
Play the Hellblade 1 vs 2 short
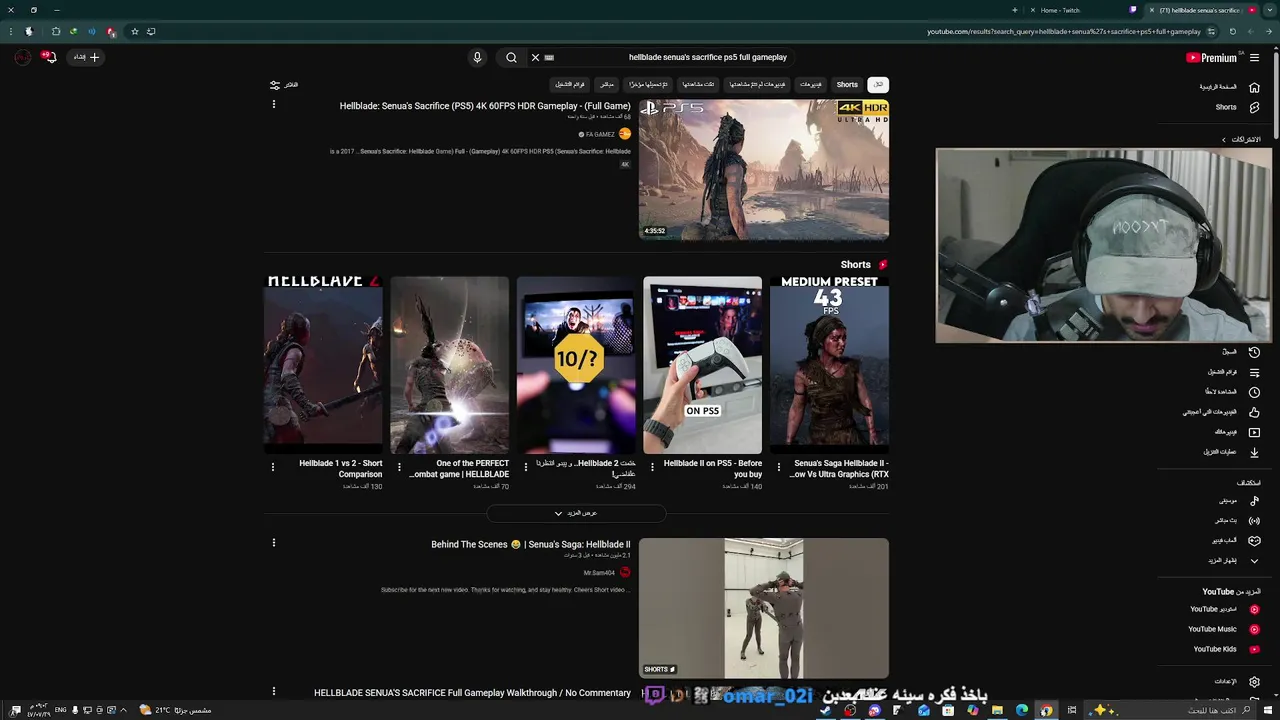(x=323, y=365)
